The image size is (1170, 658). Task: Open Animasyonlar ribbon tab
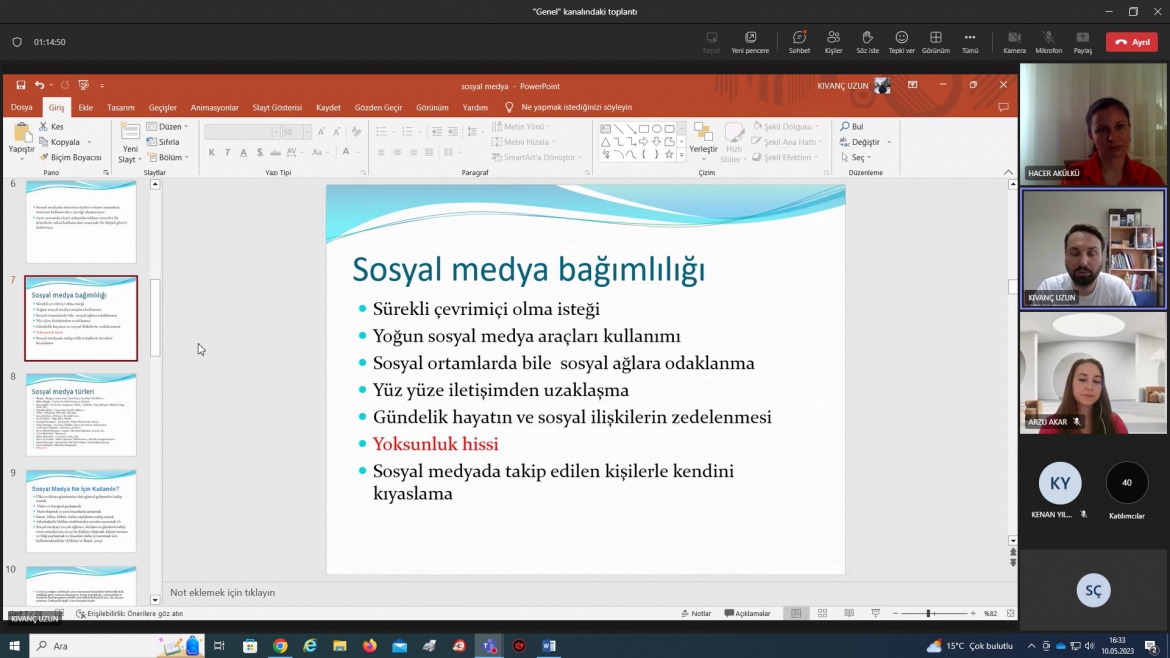click(x=214, y=107)
